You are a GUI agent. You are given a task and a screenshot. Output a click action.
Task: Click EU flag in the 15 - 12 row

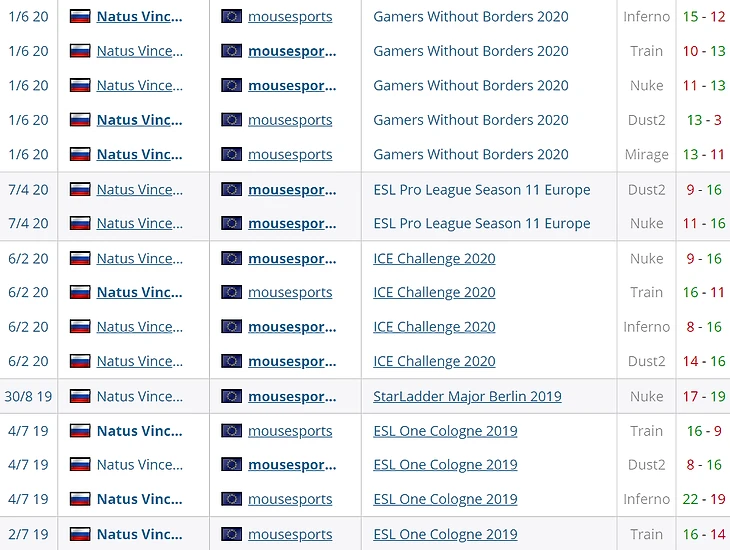(232, 16)
